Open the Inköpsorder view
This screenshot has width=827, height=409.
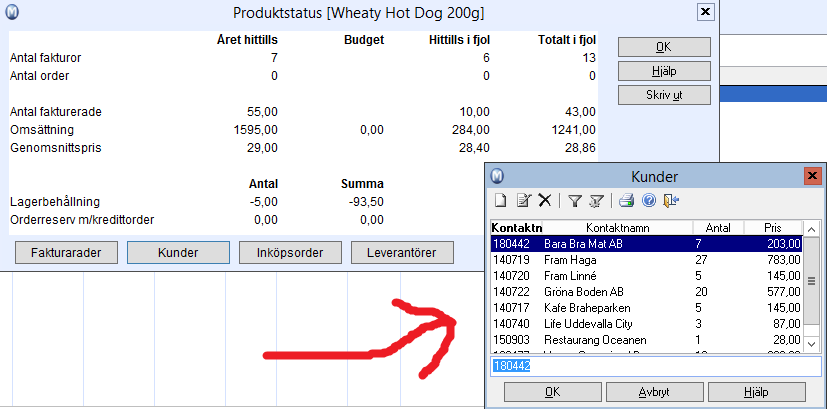point(290,252)
